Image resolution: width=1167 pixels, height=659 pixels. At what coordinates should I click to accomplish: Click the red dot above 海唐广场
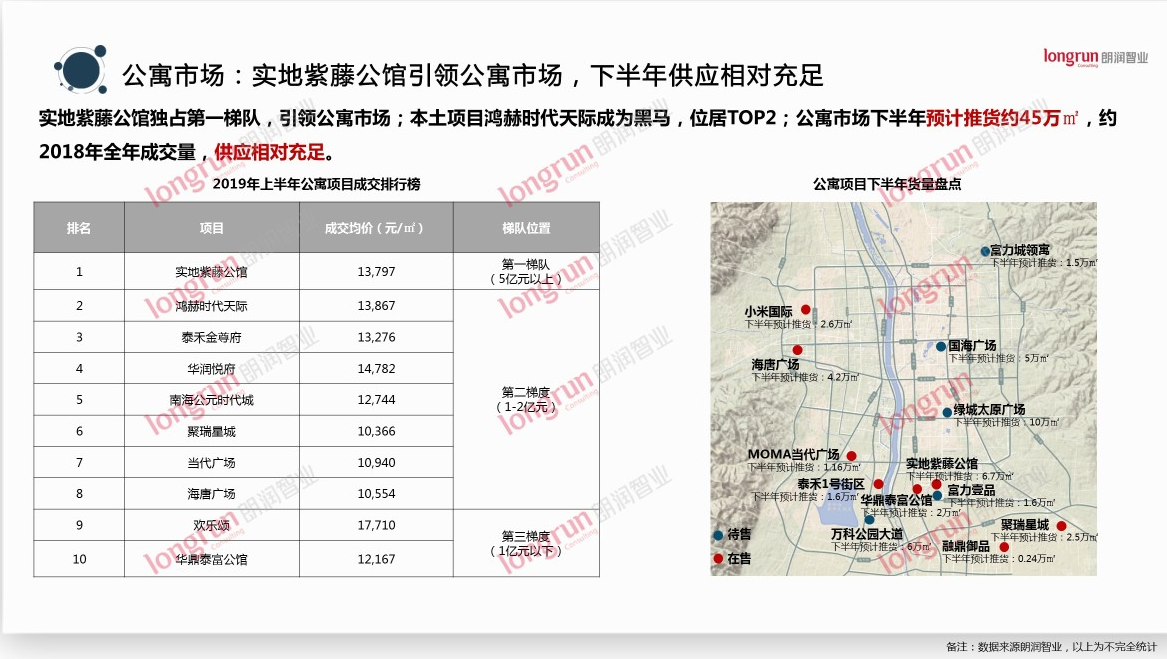pos(797,350)
